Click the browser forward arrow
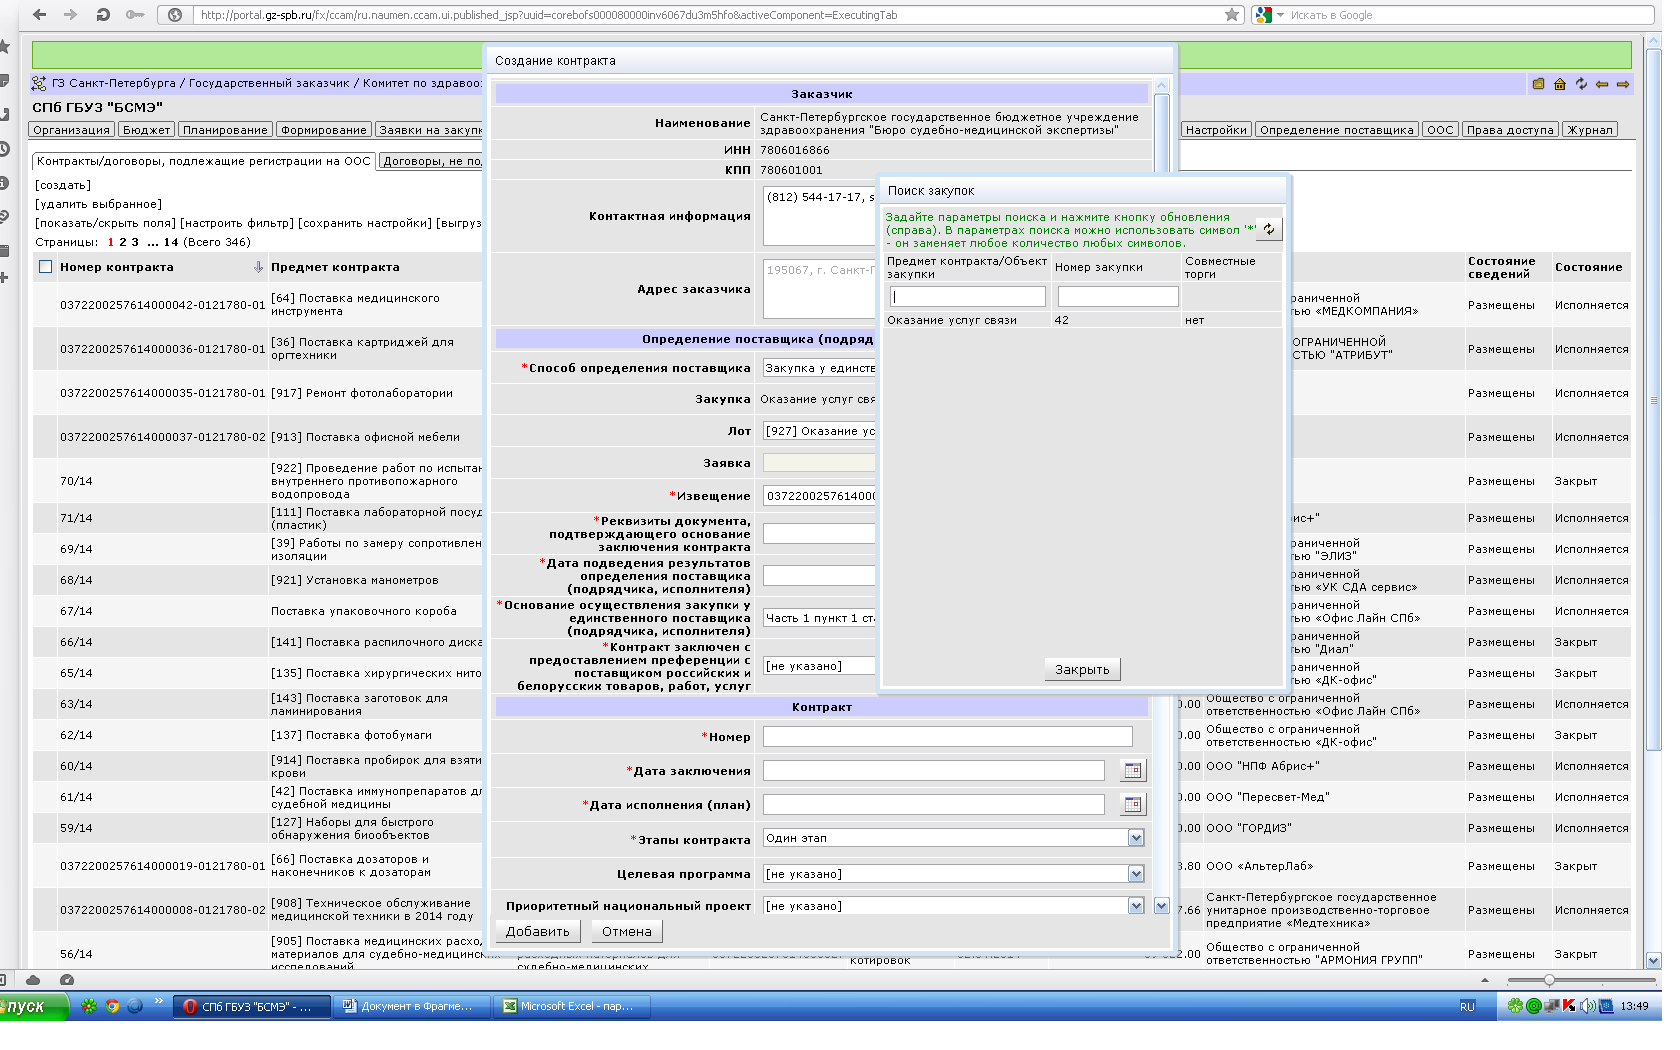The height and width of the screenshot is (1050, 1680). click(x=70, y=15)
